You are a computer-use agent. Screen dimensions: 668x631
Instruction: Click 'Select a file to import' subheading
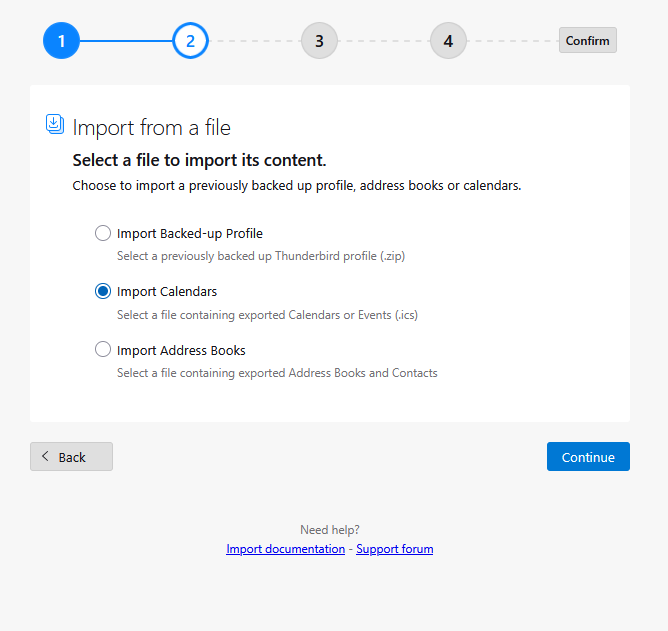pos(200,160)
